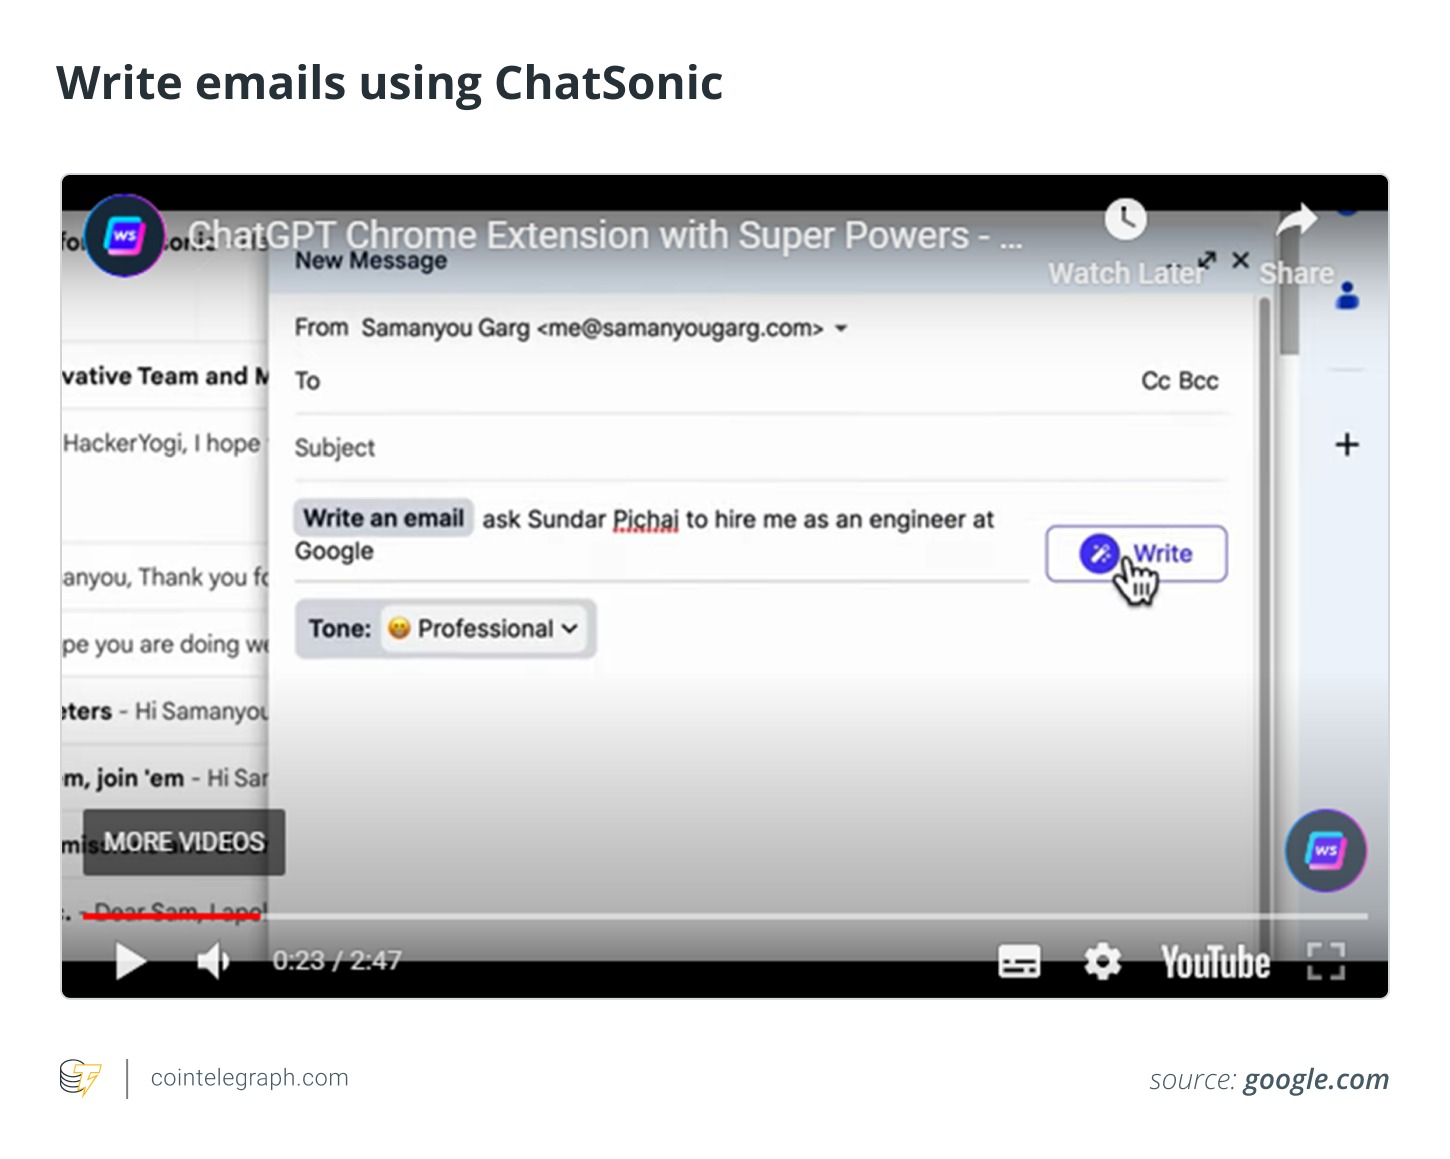Click the Subject input field

coord(760,448)
